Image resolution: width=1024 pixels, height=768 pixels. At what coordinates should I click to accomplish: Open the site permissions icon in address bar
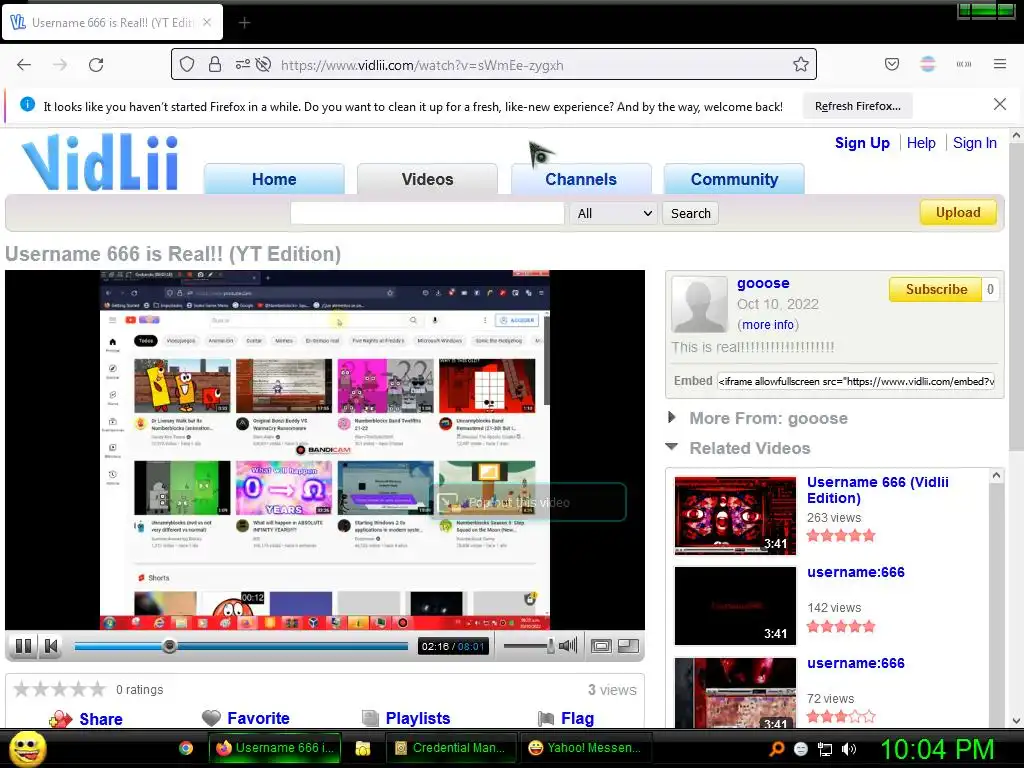242,64
